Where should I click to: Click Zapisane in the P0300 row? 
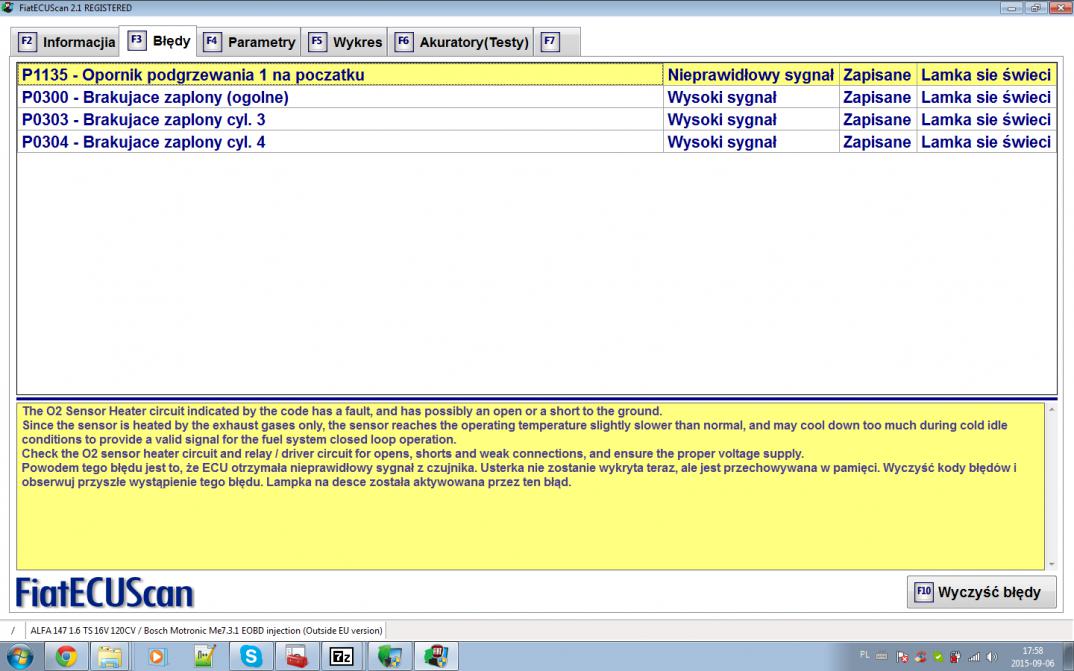877,97
